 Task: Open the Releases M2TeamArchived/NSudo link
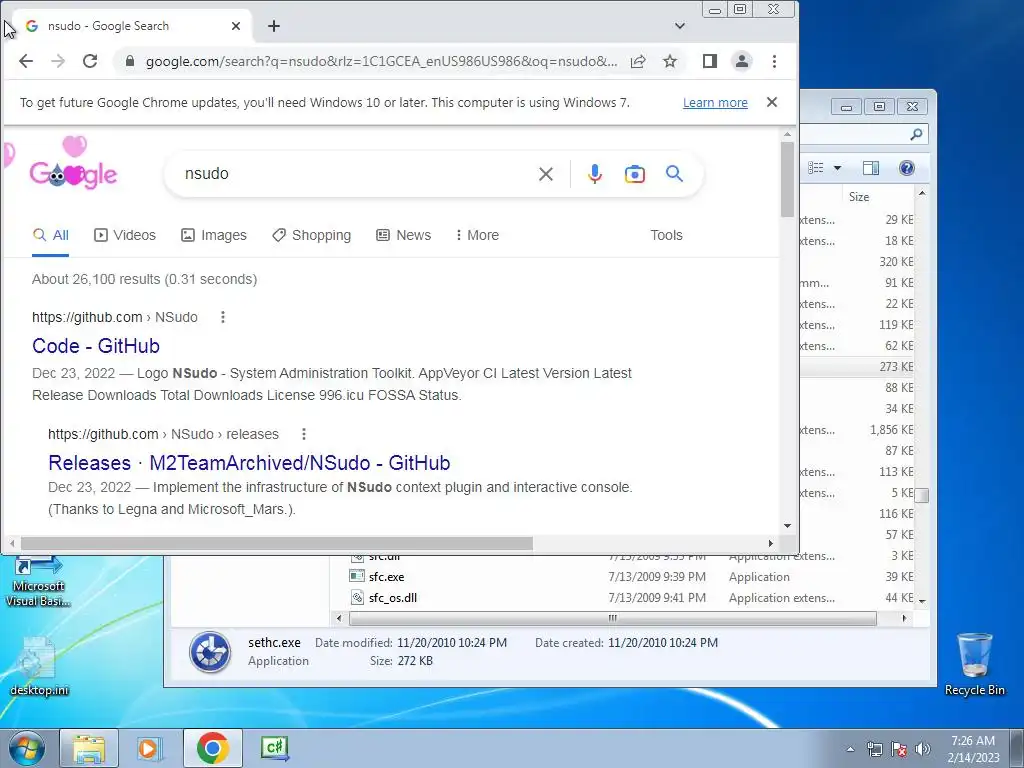[x=249, y=463]
